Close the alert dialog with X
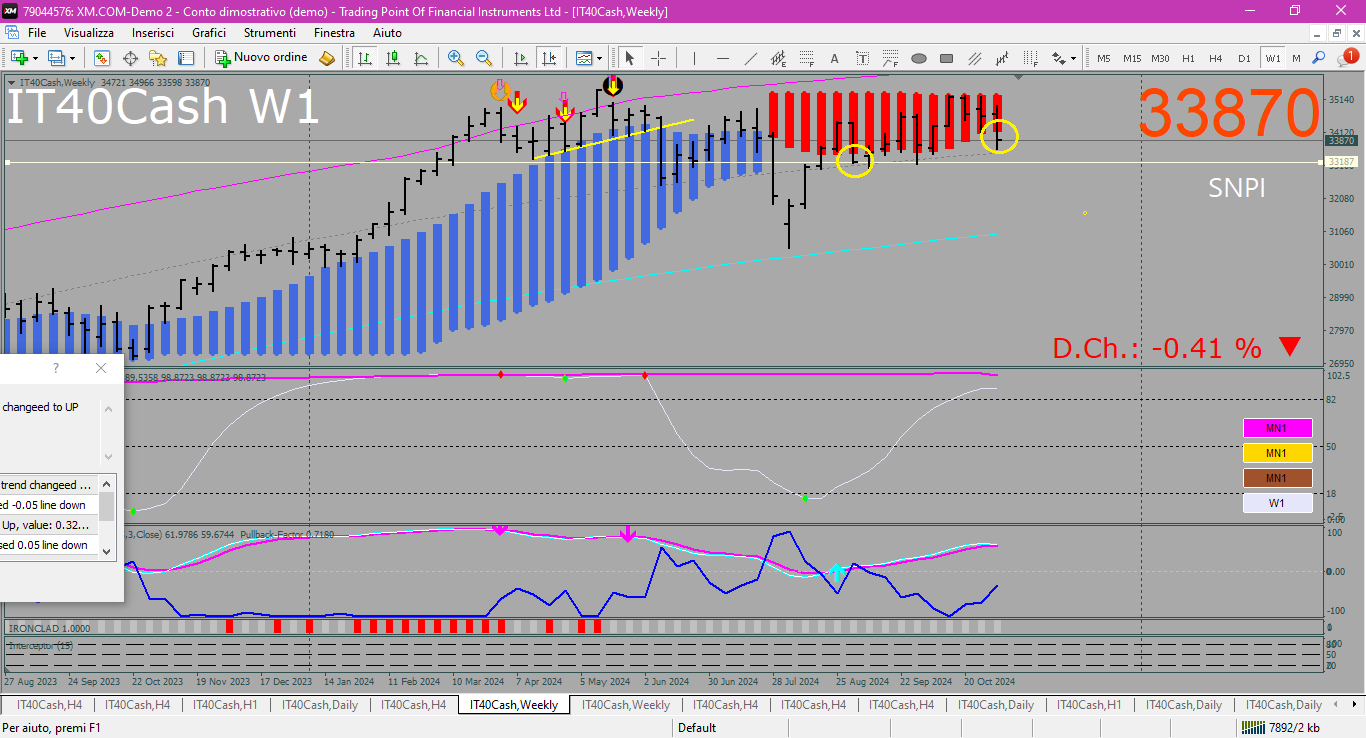The image size is (1366, 738). coord(101,368)
